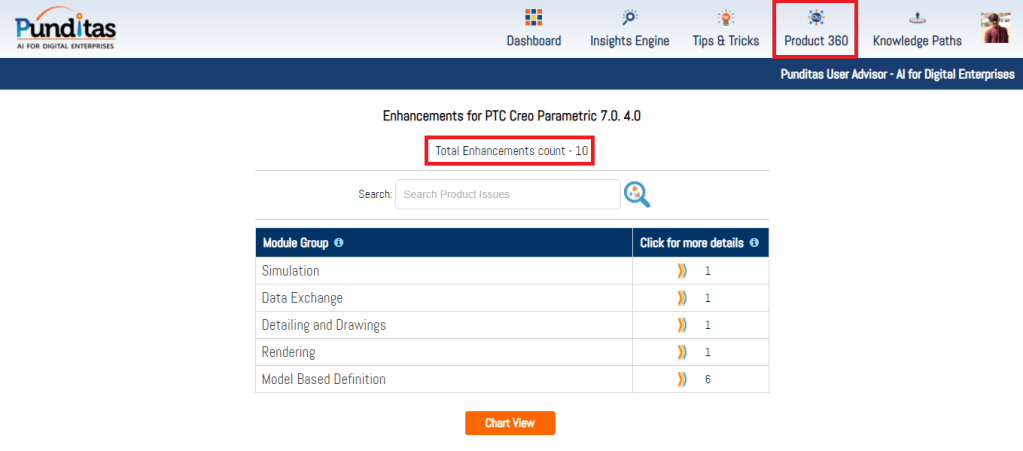Click the magnifier search icon button
The height and width of the screenshot is (451, 1023).
point(637,194)
